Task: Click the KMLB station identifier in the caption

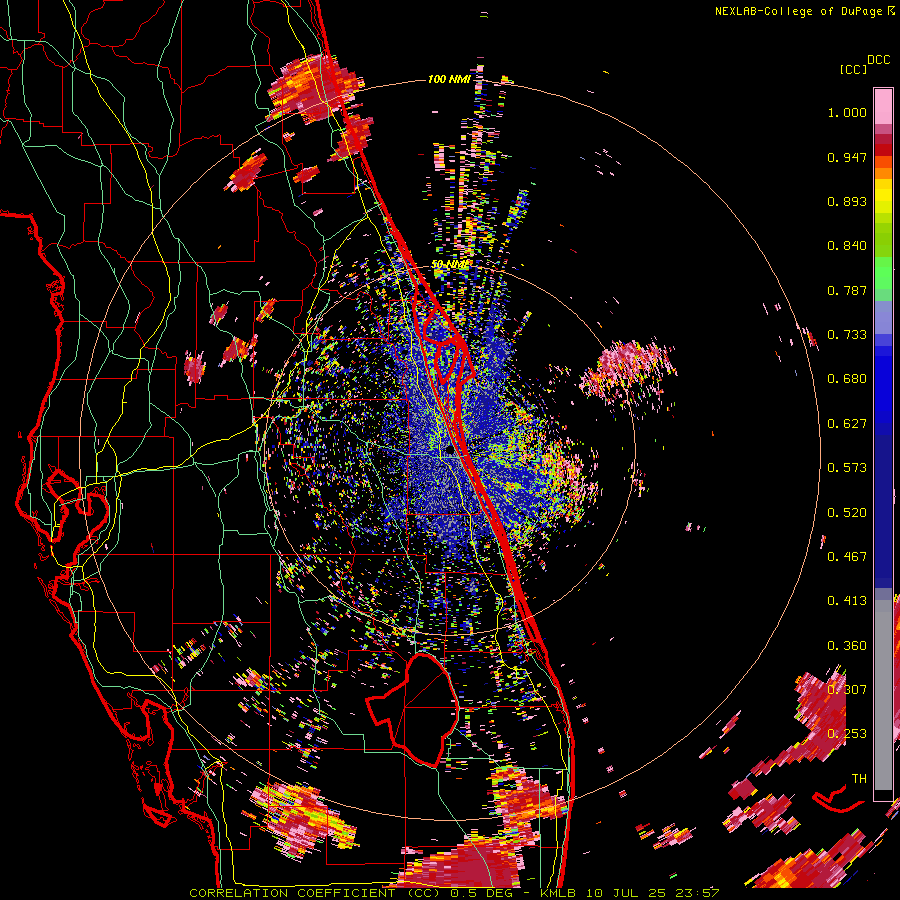Action: 560,893
